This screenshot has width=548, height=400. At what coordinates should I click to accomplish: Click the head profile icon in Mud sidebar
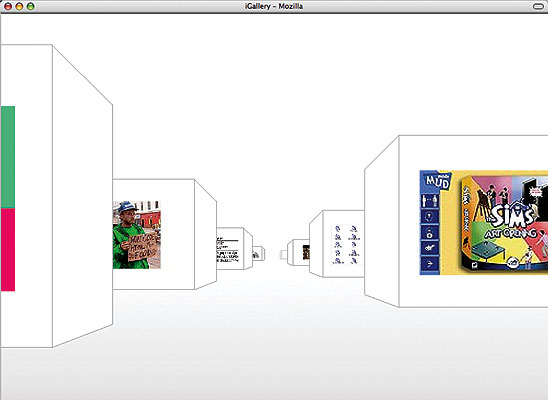pyautogui.click(x=430, y=217)
